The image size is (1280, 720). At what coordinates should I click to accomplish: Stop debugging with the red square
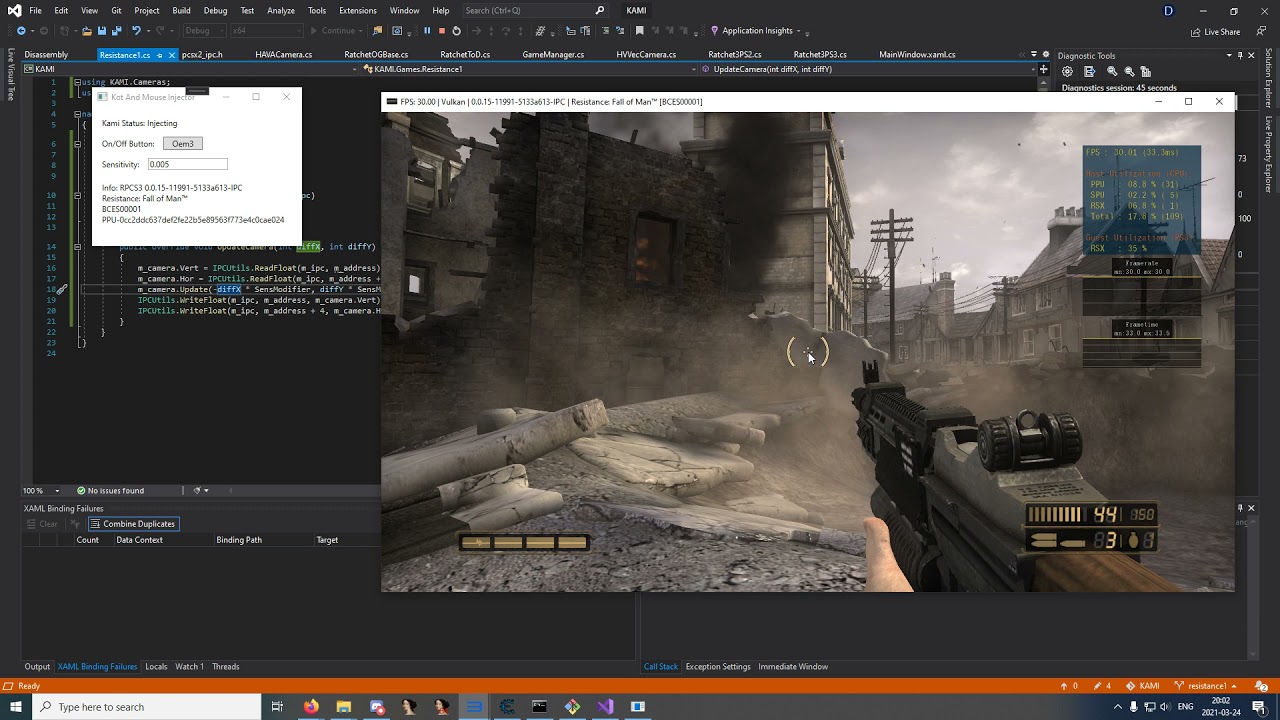[441, 31]
